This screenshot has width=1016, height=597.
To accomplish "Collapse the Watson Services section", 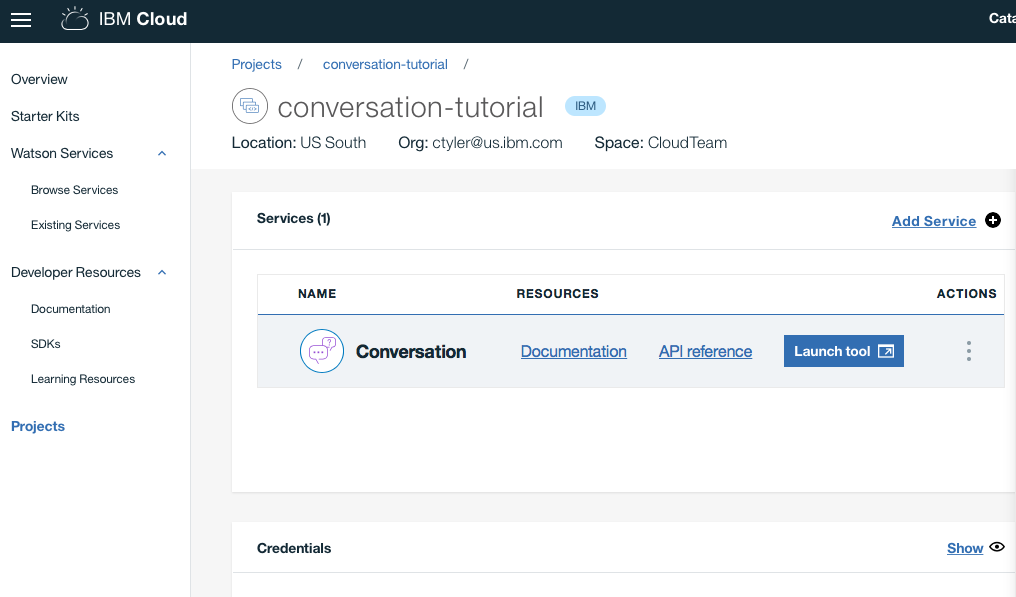I will tap(162, 154).
